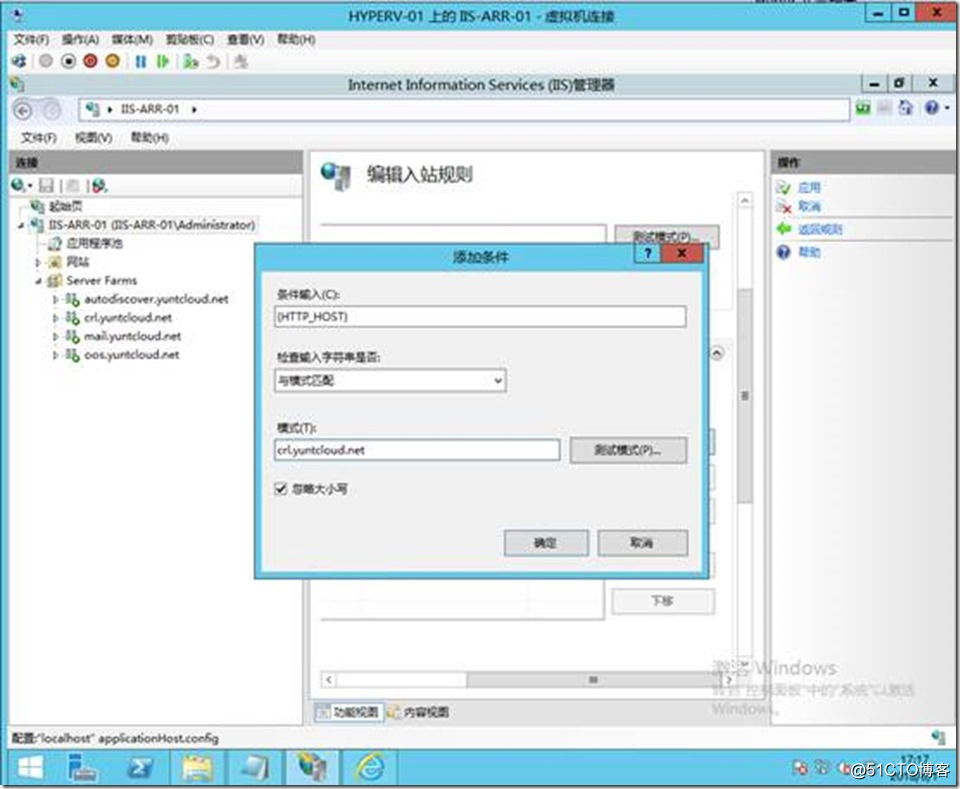The height and width of the screenshot is (789, 960).
Task: Click Cancel (取消) in Add Condition dialog
Action: [642, 543]
